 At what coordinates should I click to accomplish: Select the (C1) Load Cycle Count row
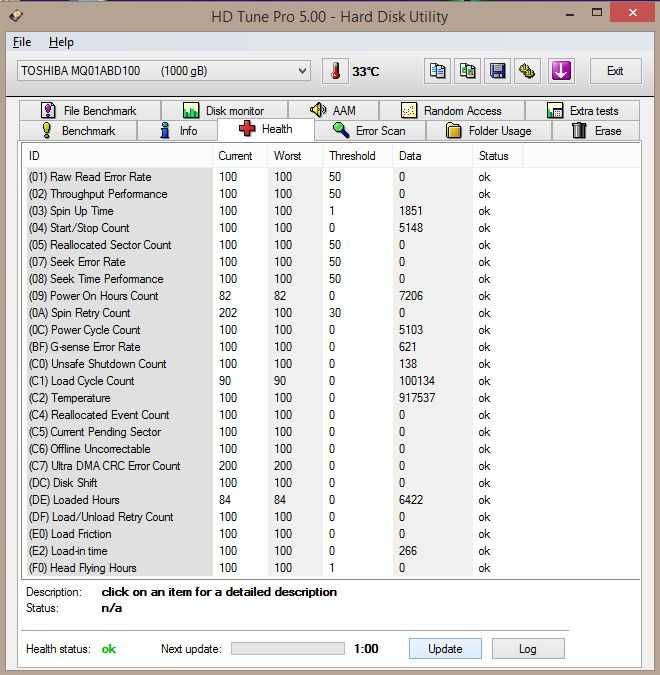331,381
